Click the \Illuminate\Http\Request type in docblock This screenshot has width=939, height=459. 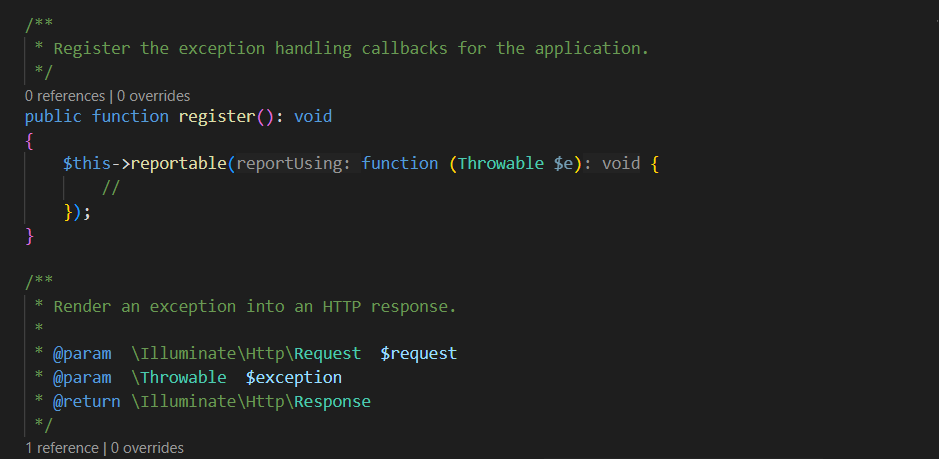pos(246,353)
